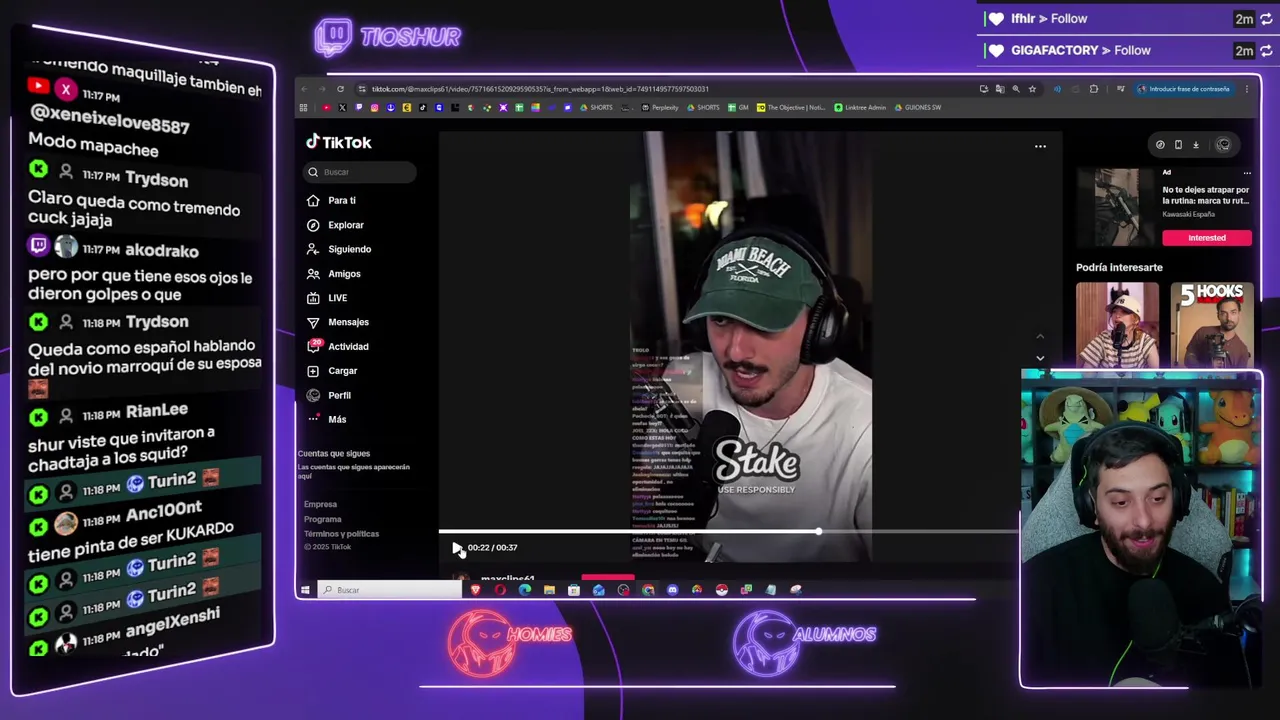Click the TikTok coin icon top right
Image resolution: width=1280 pixels, height=720 pixels.
[x=1160, y=145]
